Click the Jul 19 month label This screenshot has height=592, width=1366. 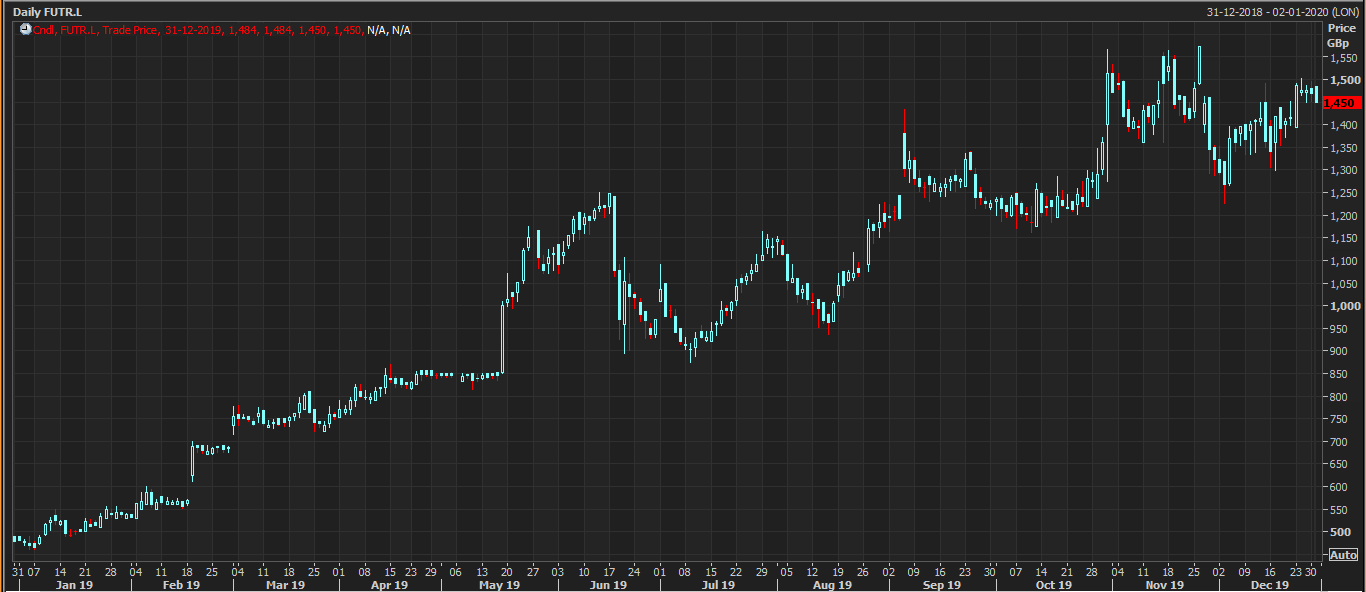click(718, 585)
